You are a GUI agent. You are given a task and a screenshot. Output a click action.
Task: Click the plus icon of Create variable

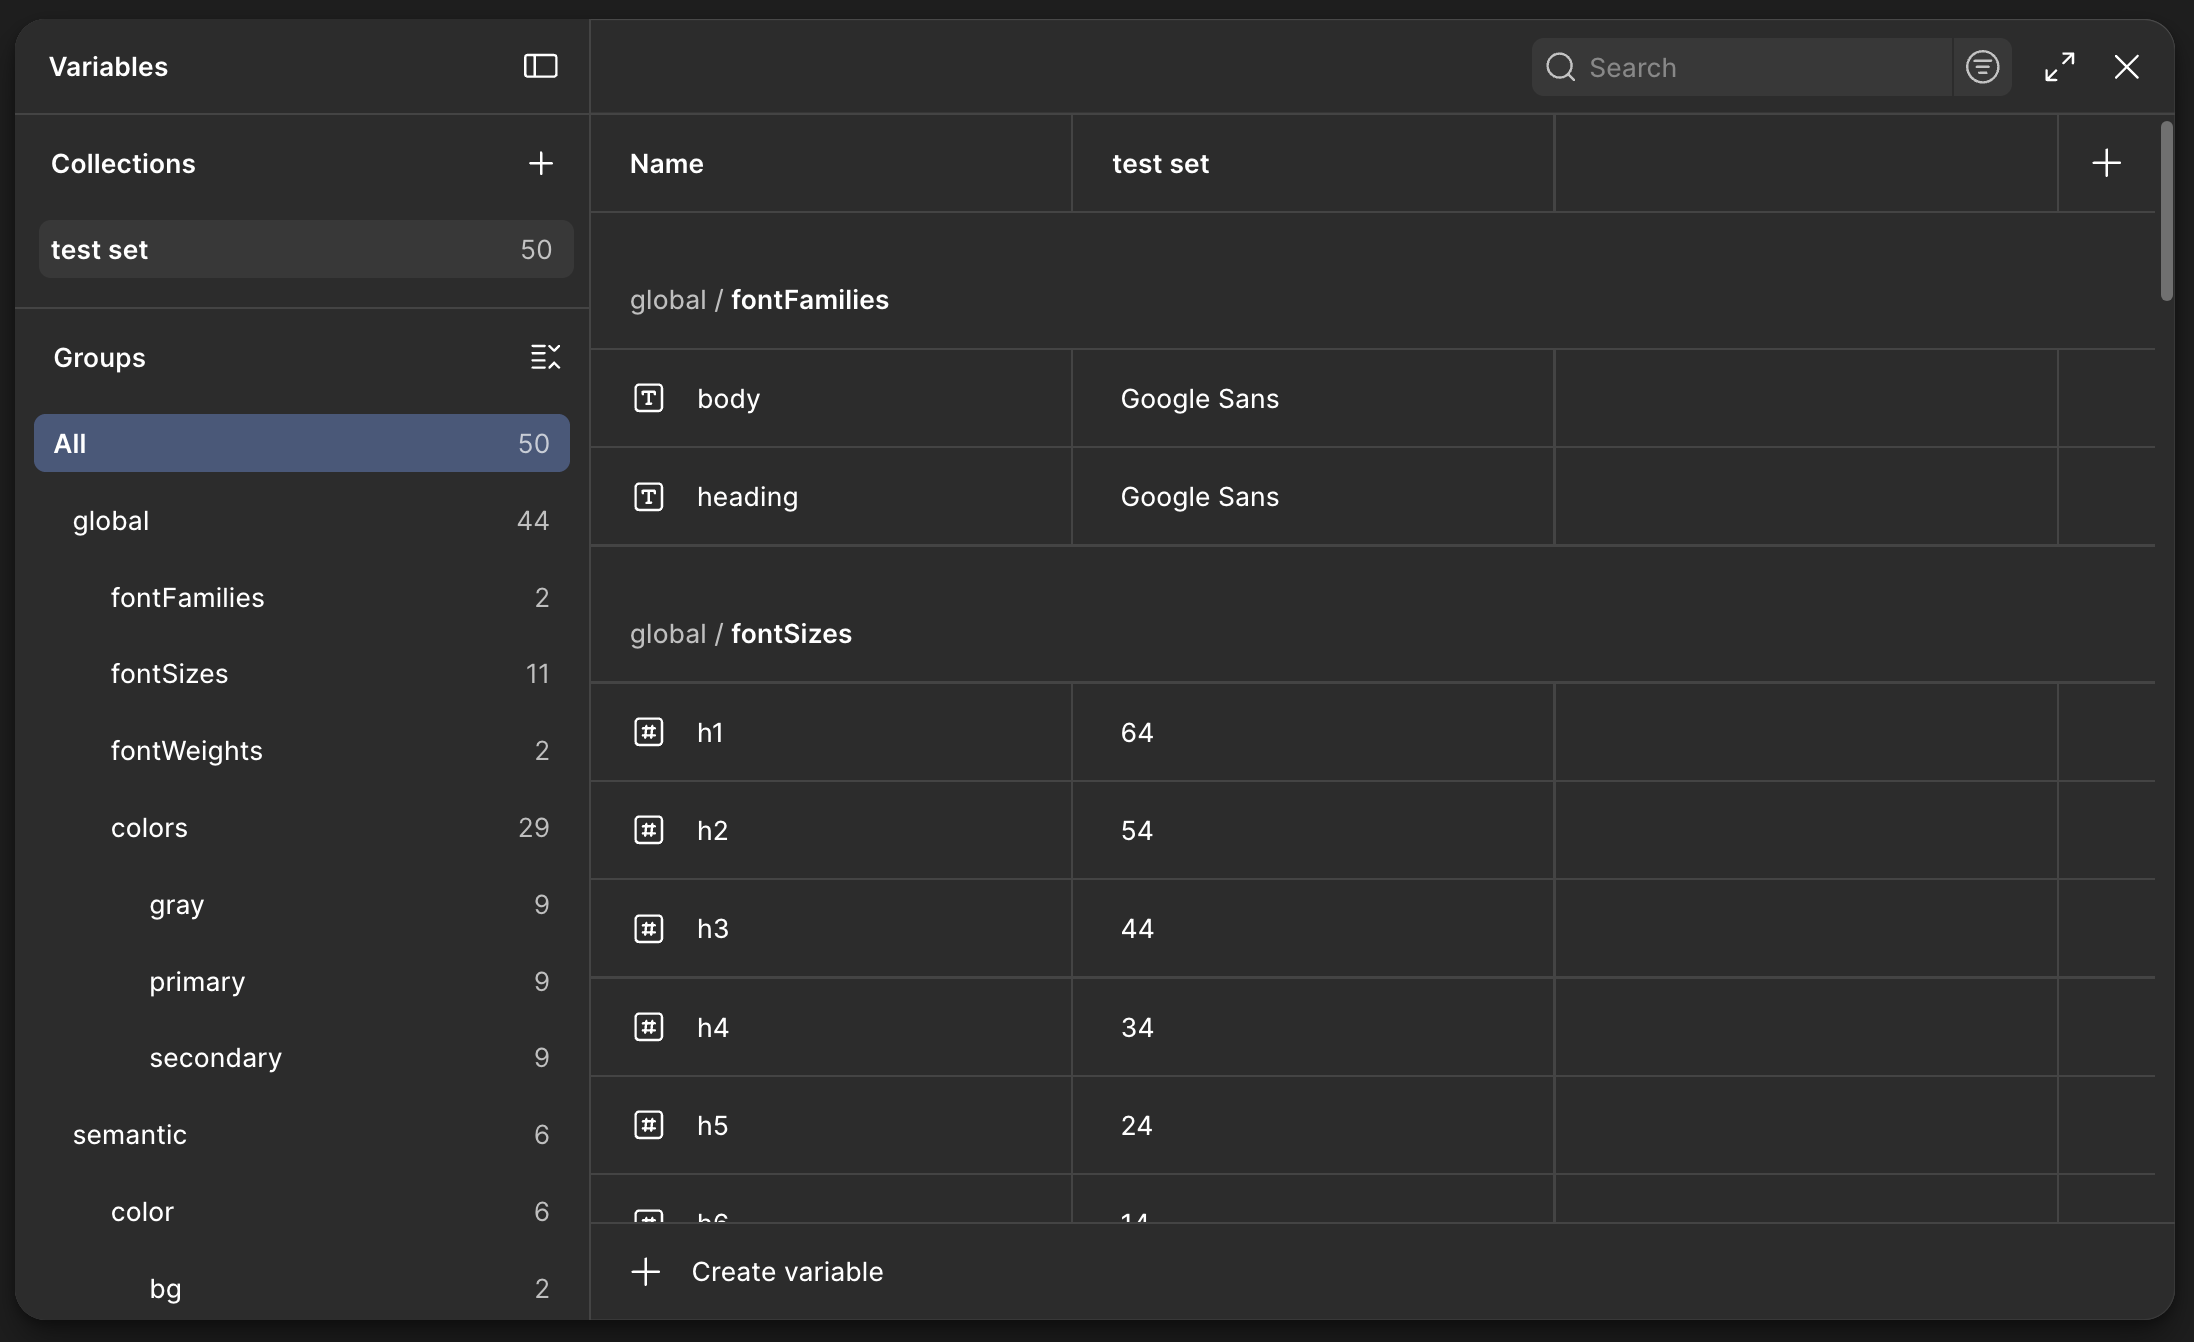[646, 1272]
